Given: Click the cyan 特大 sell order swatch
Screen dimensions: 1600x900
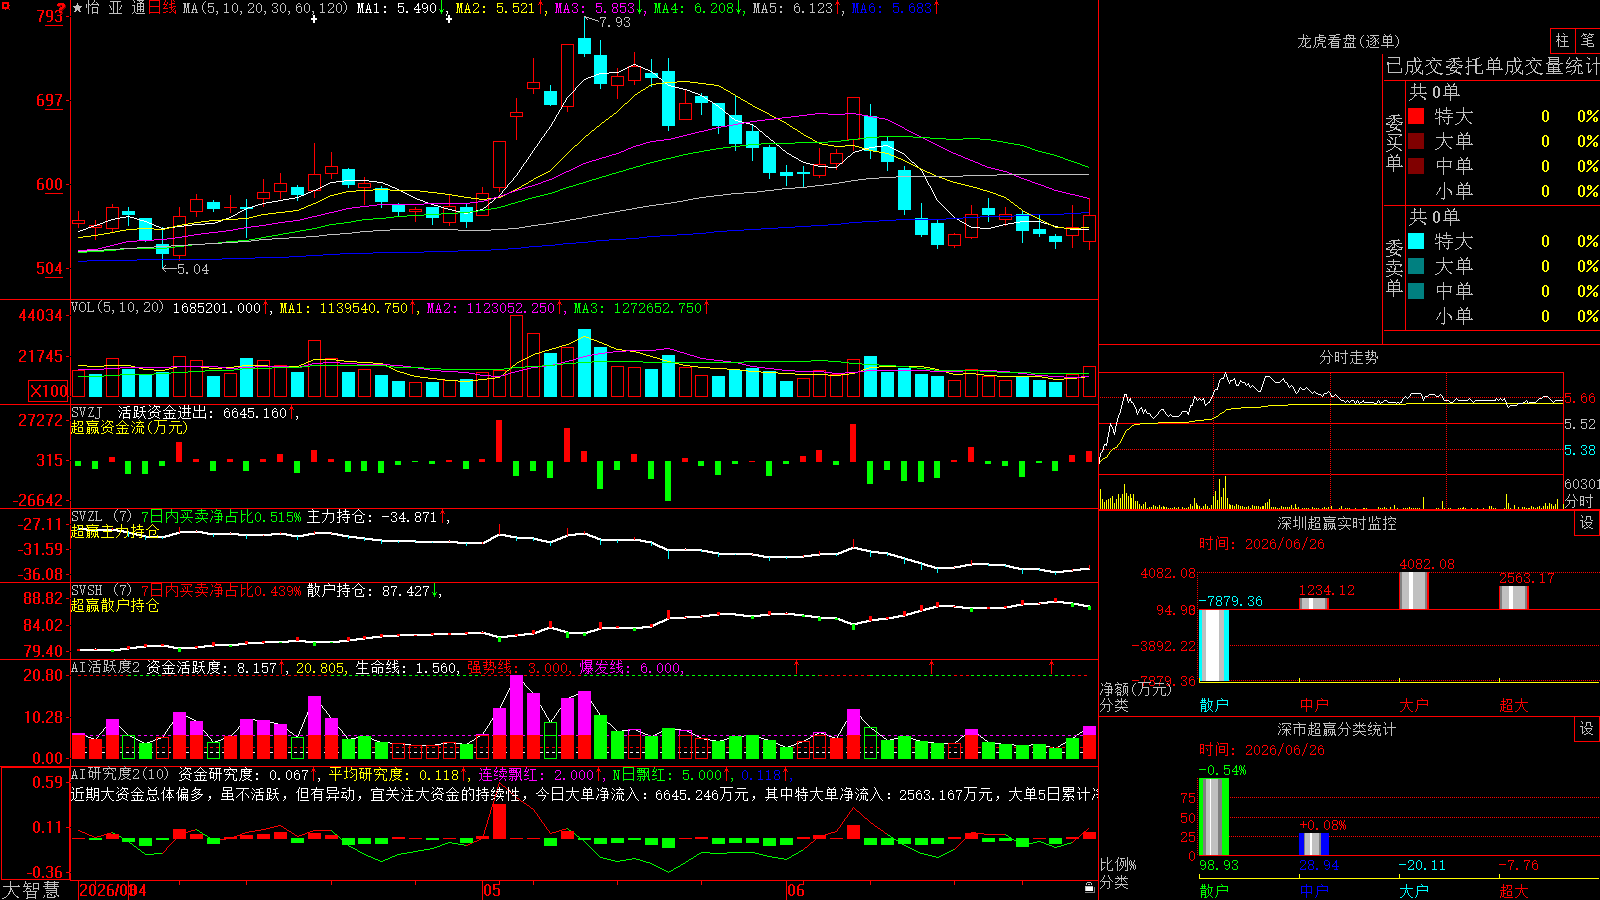Looking at the screenshot, I should click(1416, 241).
